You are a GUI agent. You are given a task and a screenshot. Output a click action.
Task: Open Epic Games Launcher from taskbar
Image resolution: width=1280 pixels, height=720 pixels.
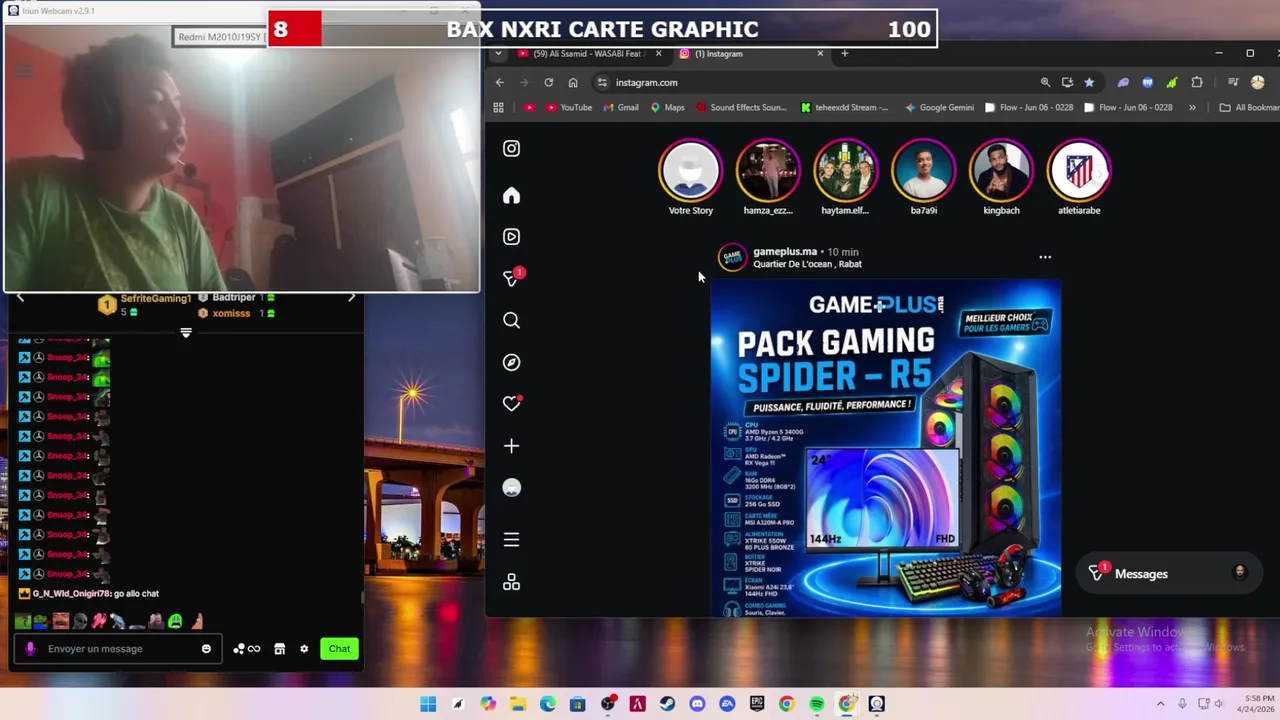tap(757, 704)
